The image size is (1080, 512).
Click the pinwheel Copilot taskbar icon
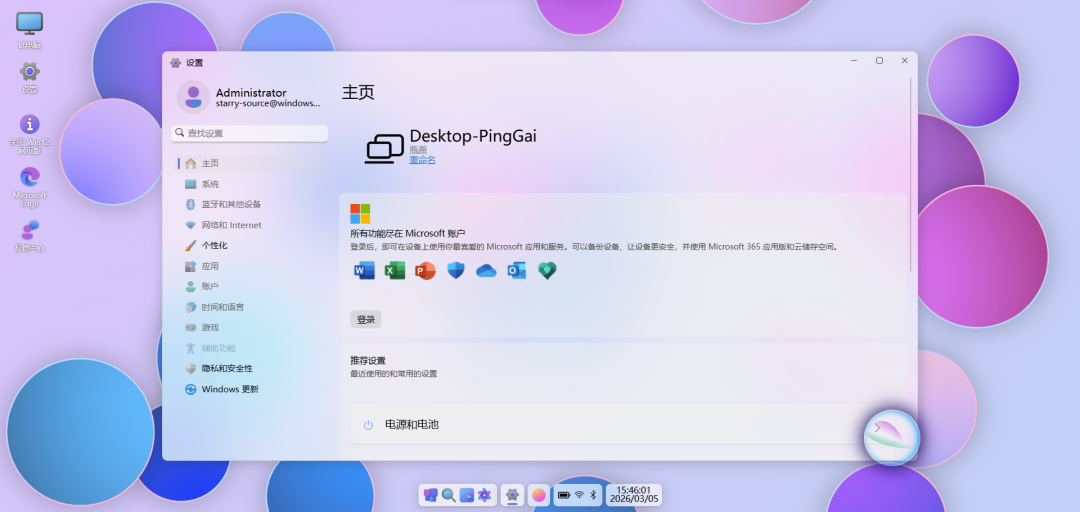pyautogui.click(x=485, y=495)
